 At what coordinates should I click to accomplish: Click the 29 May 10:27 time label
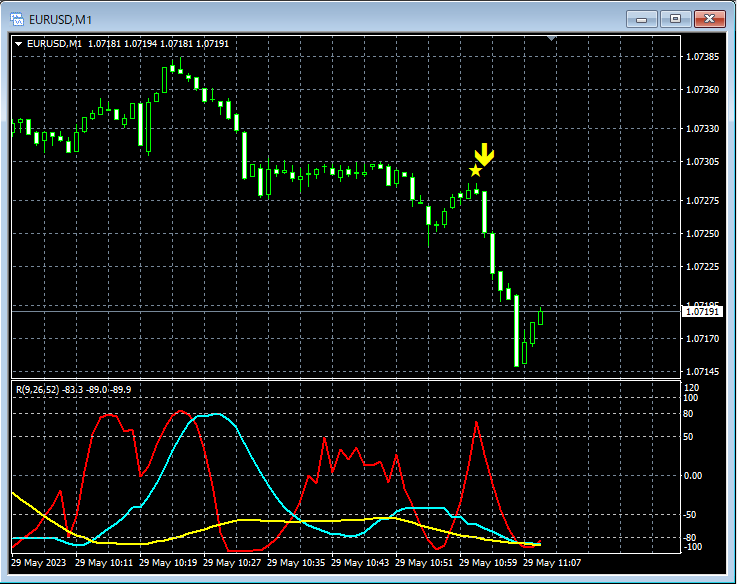pos(233,563)
